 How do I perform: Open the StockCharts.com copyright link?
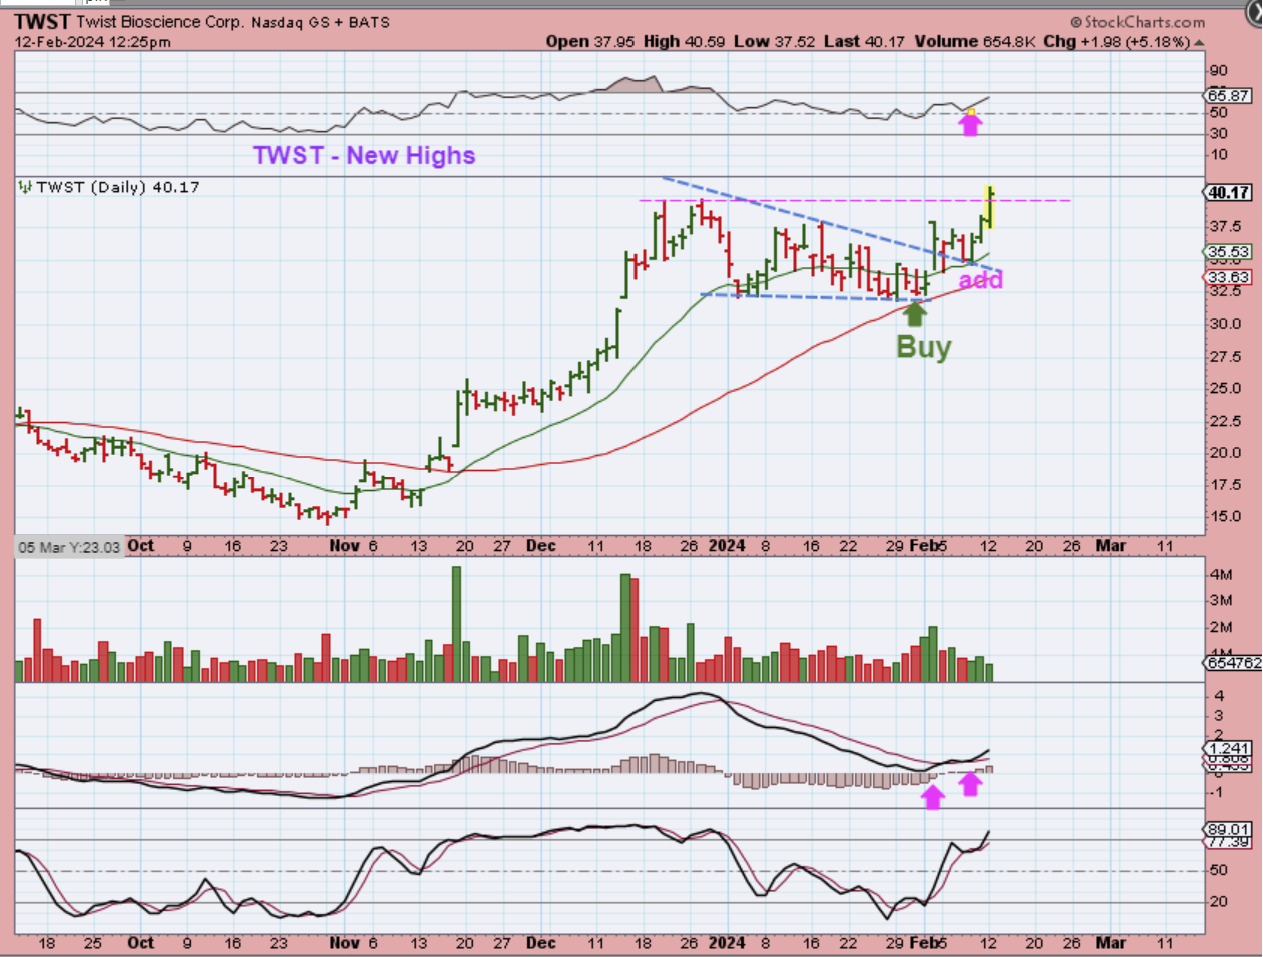tap(1138, 22)
